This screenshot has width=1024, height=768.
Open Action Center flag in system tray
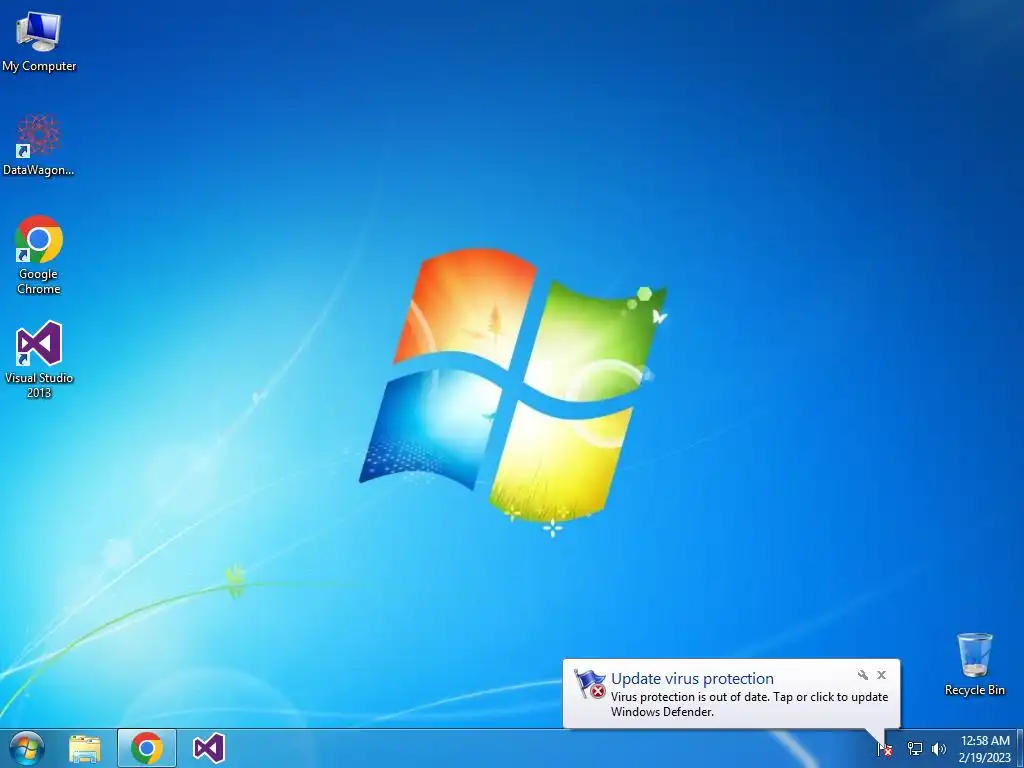[x=884, y=749]
